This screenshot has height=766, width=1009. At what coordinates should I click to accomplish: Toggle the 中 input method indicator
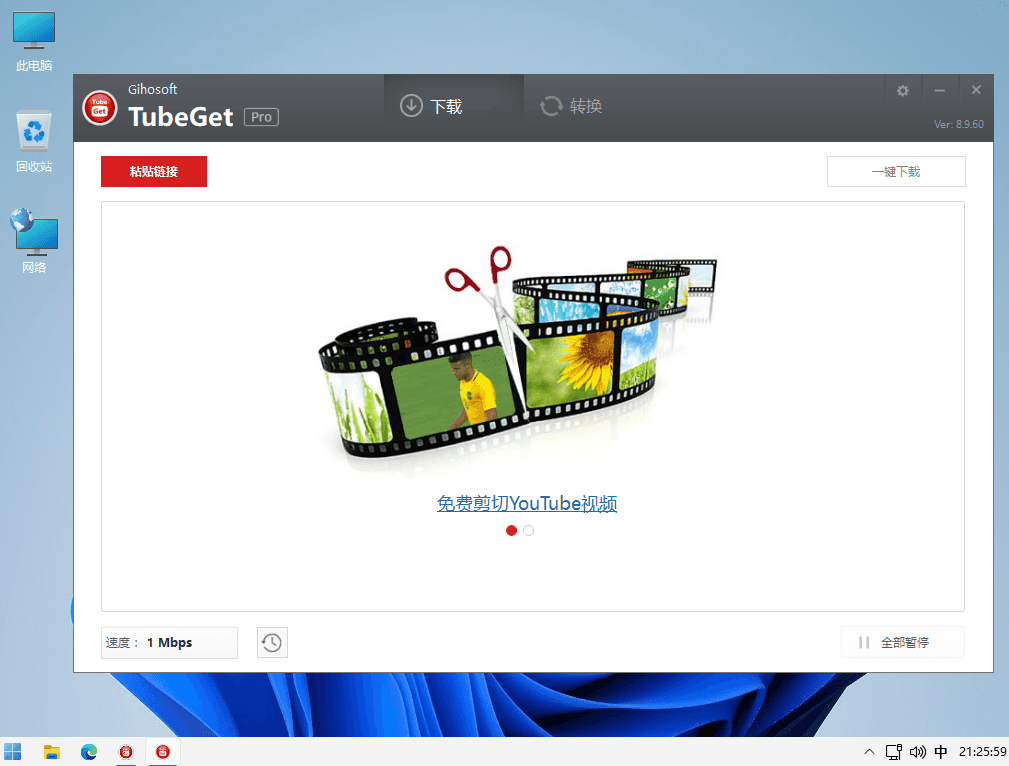click(941, 752)
